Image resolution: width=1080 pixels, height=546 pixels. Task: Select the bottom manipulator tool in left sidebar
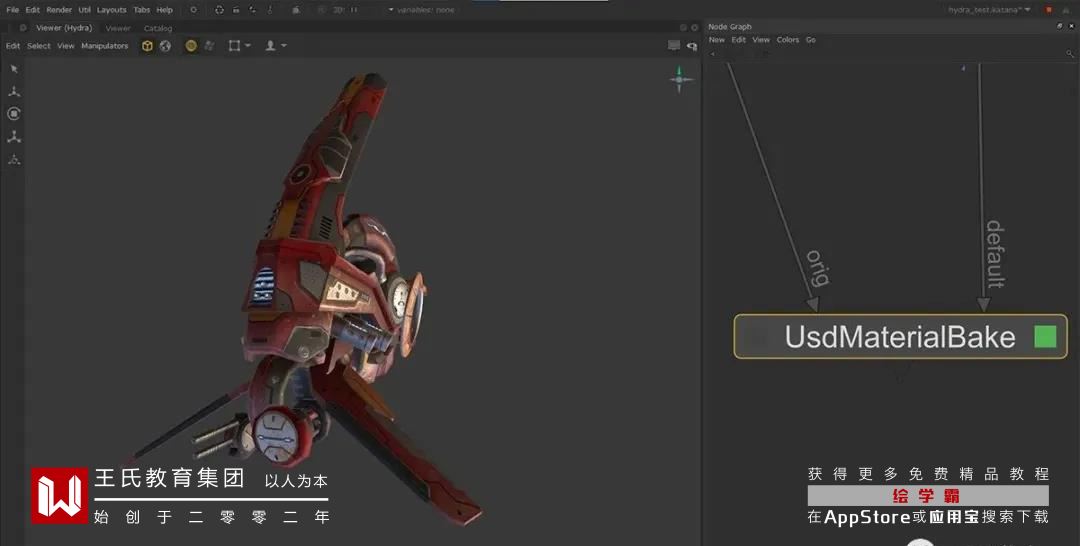pyautogui.click(x=14, y=160)
